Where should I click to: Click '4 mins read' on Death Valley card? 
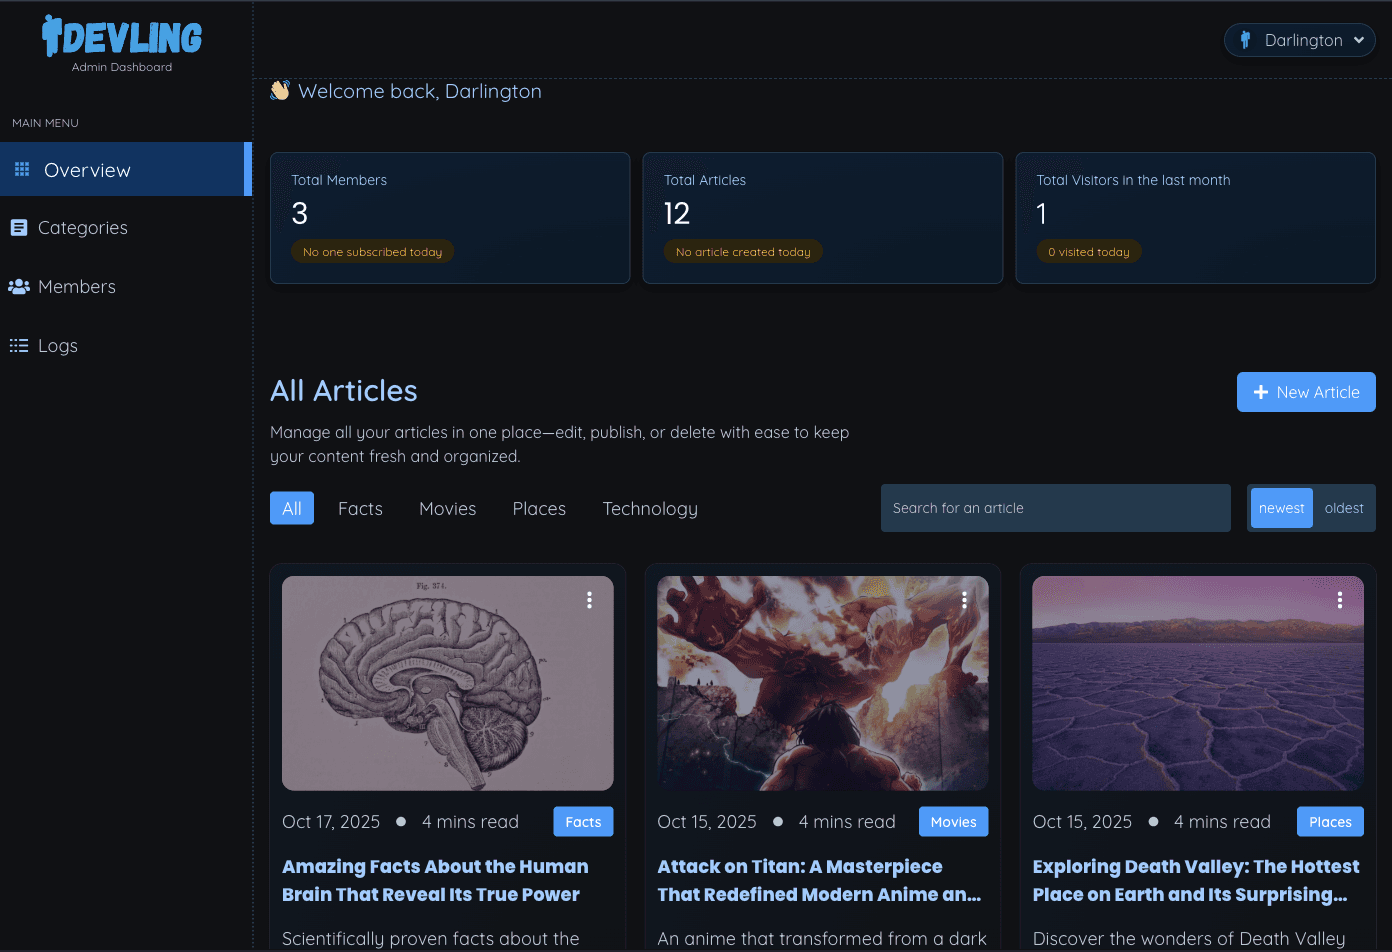1222,822
